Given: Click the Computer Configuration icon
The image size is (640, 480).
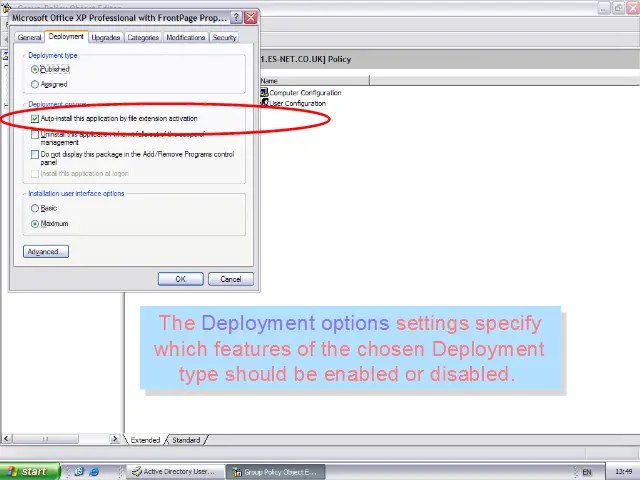Looking at the screenshot, I should [x=265, y=93].
